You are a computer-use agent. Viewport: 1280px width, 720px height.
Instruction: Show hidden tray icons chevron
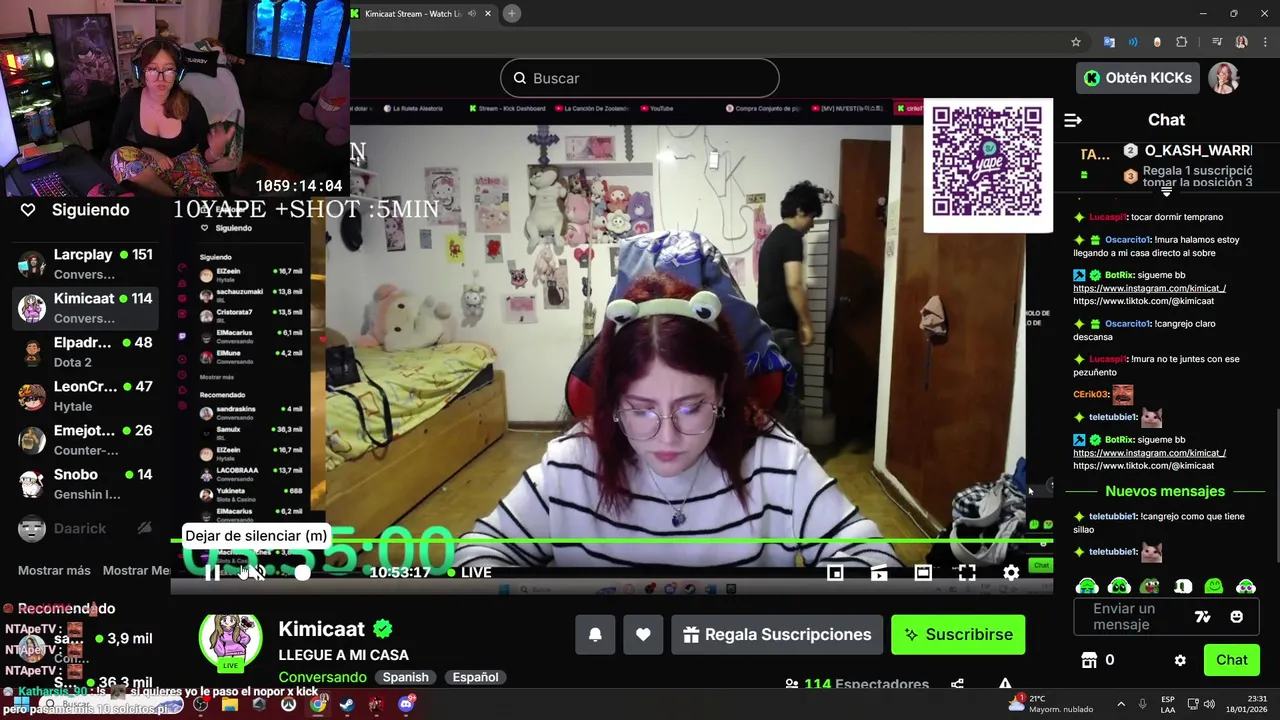point(1120,704)
